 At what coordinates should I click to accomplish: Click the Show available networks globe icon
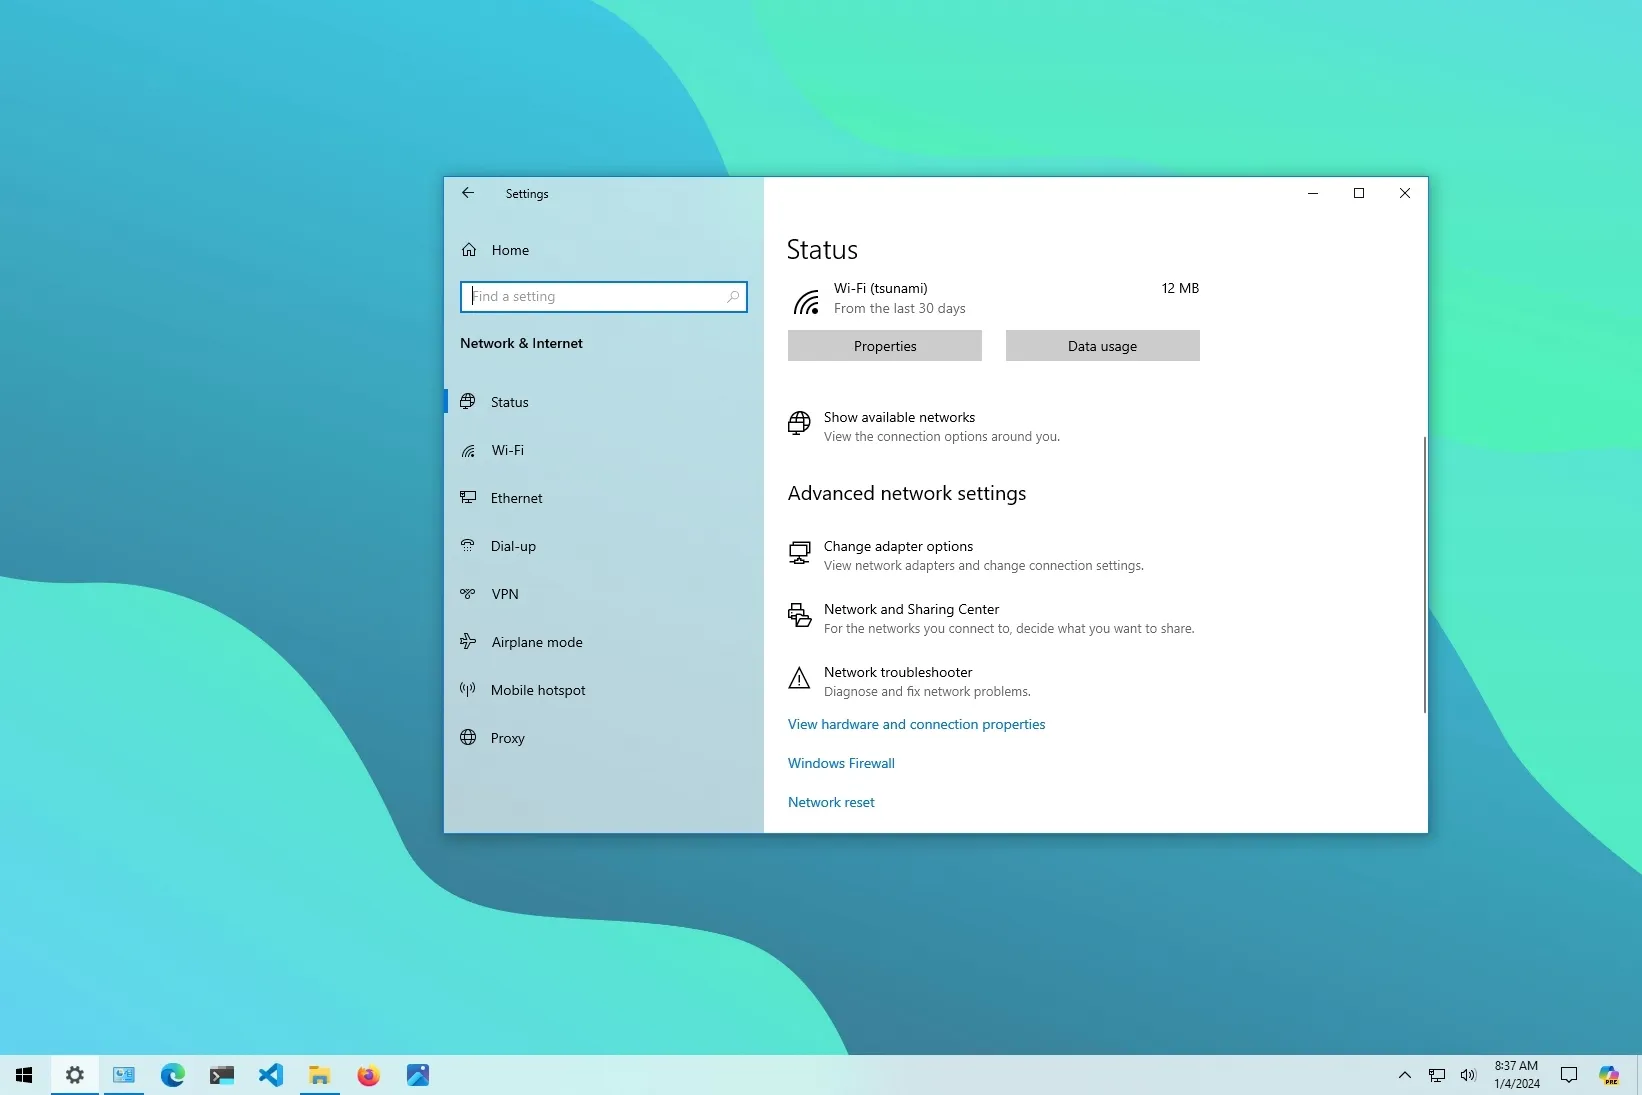[x=799, y=424]
